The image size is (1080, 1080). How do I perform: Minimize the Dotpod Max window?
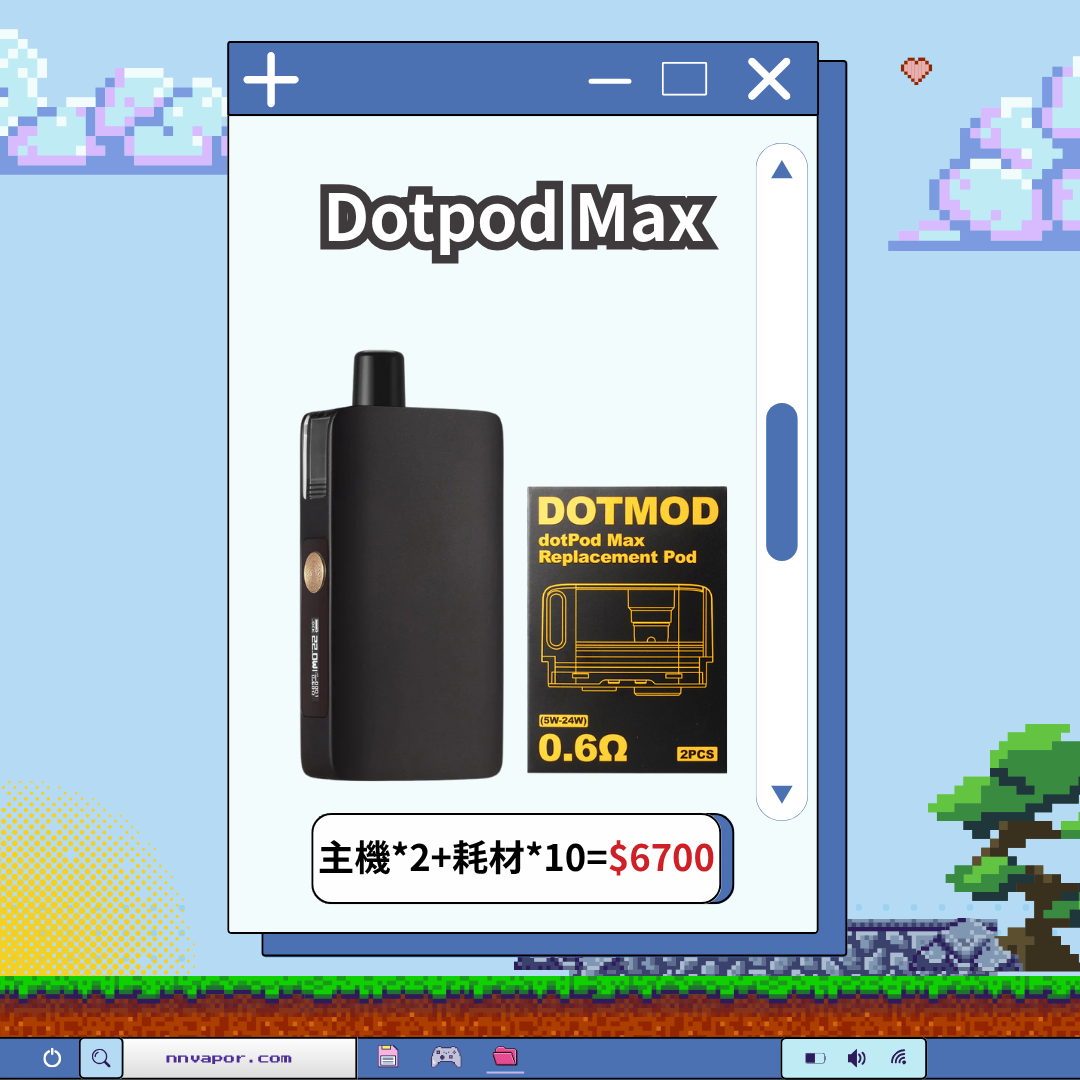(x=610, y=81)
